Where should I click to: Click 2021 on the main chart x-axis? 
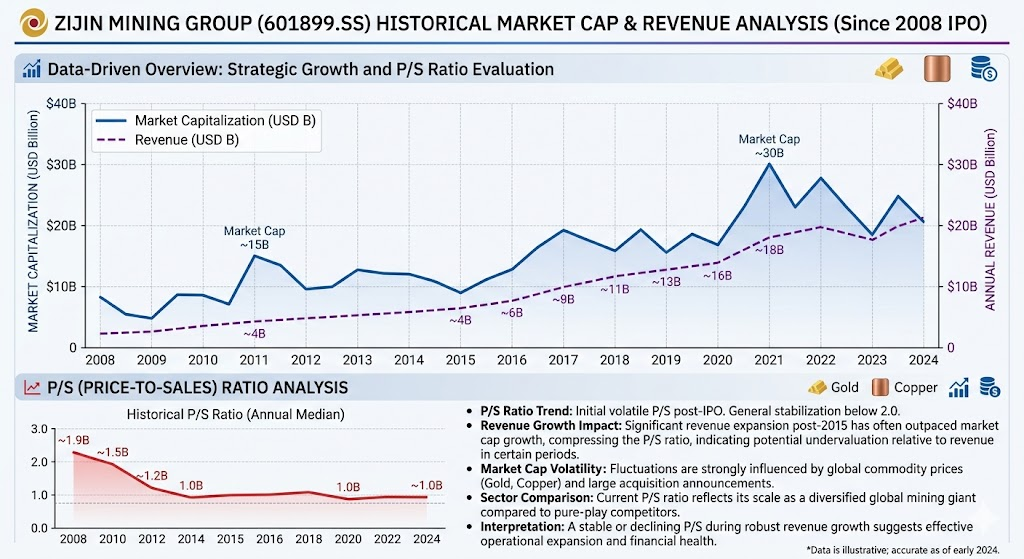click(x=769, y=360)
